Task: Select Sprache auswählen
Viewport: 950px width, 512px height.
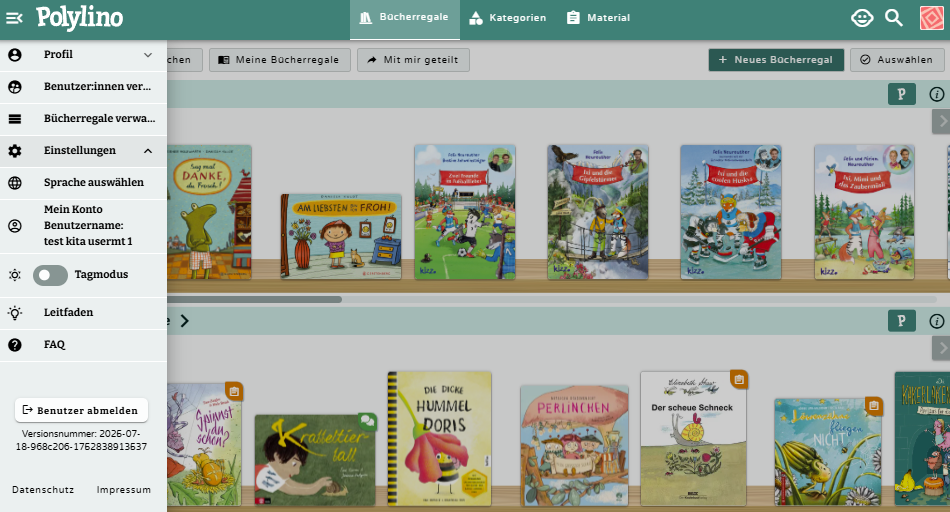Action: (x=83, y=183)
